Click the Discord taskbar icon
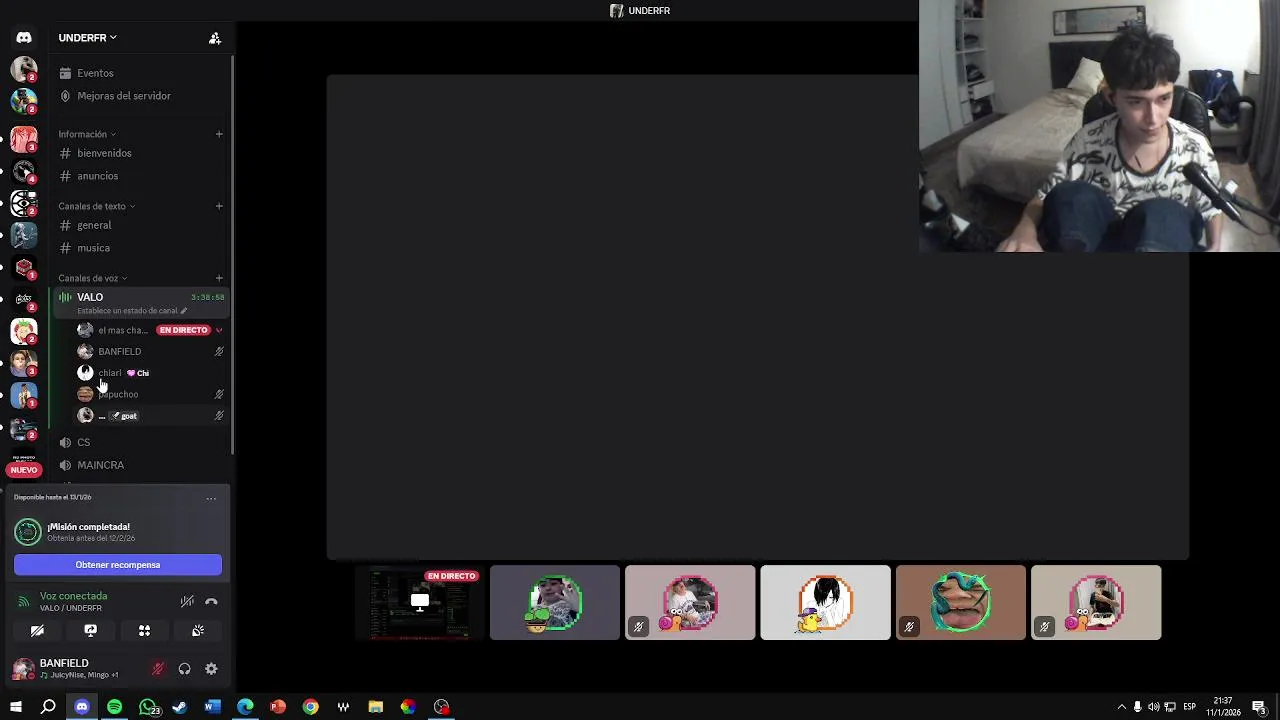Screen dimensions: 1280x720 [x=82, y=707]
